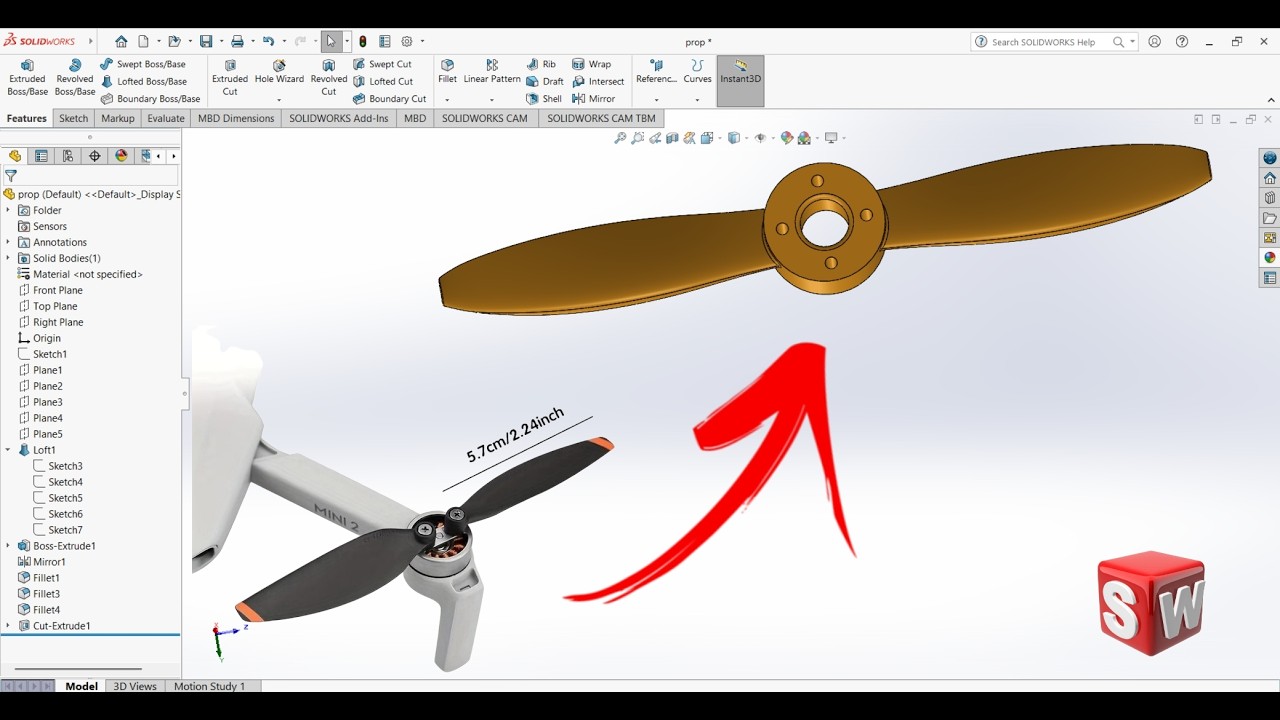This screenshot has height=720, width=1280.
Task: Open the DimXpertManager crosshair tab
Action: click(x=95, y=156)
